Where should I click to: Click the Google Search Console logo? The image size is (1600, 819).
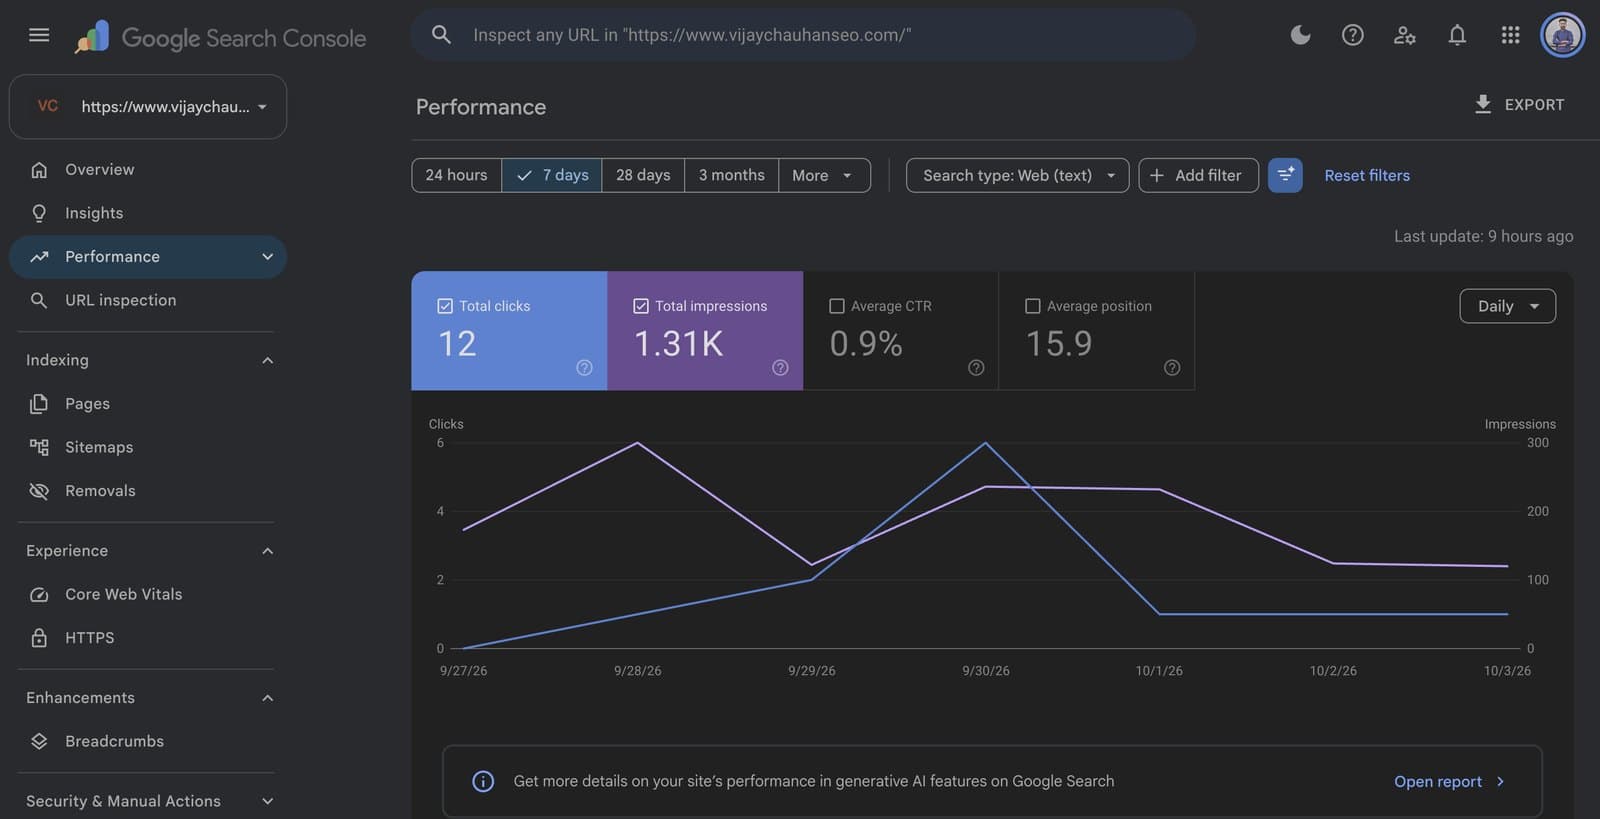point(220,37)
